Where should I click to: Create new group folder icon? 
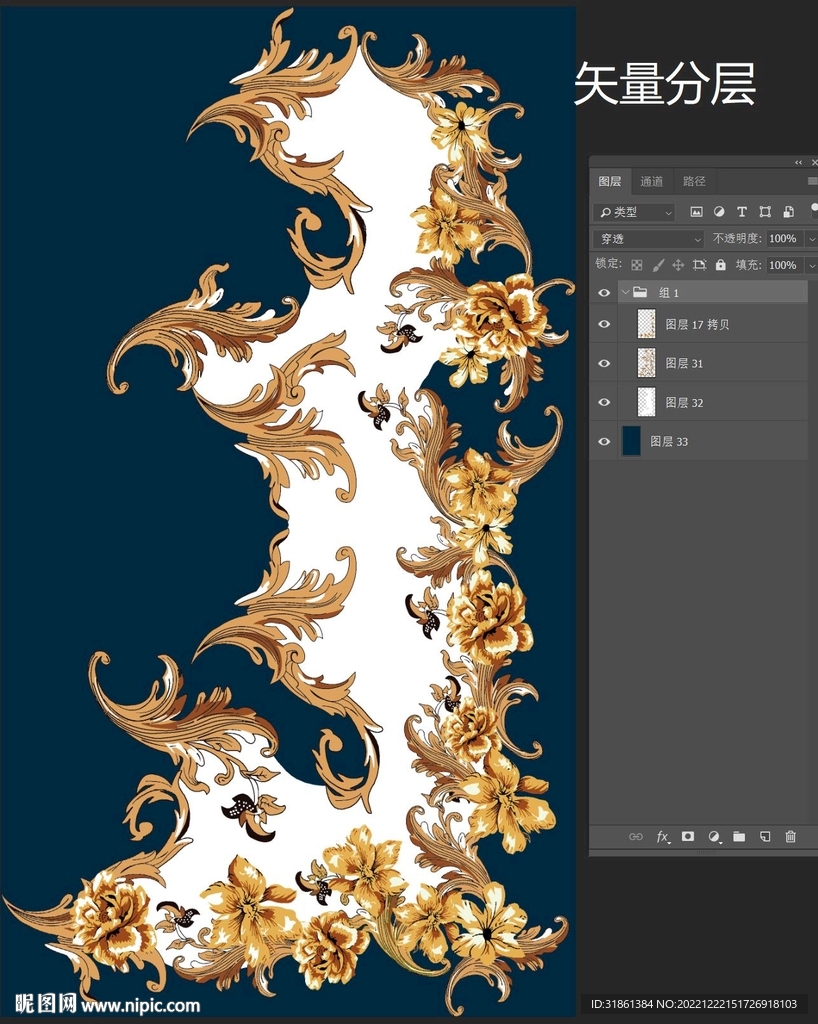pos(739,837)
